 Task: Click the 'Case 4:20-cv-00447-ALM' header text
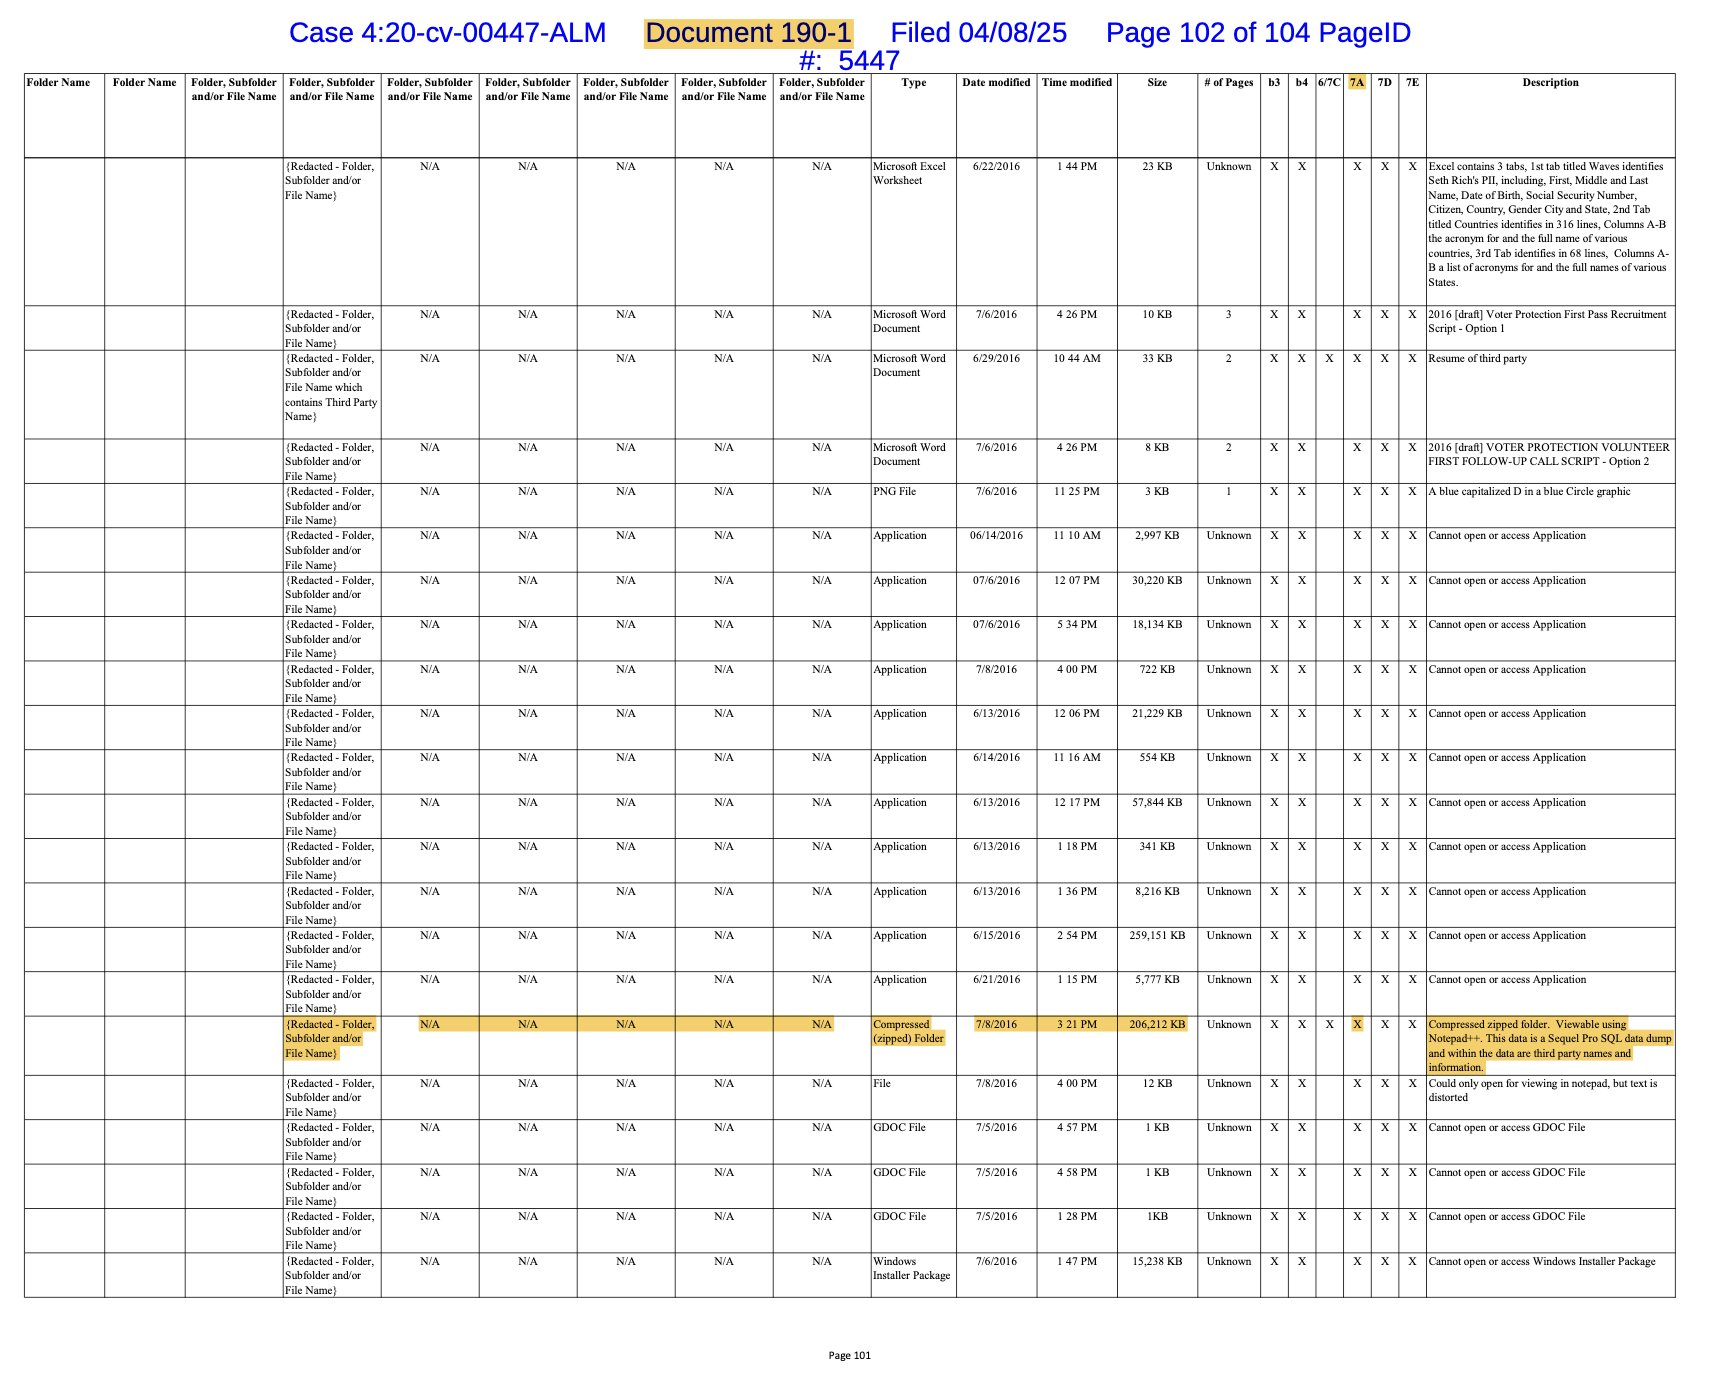click(447, 33)
